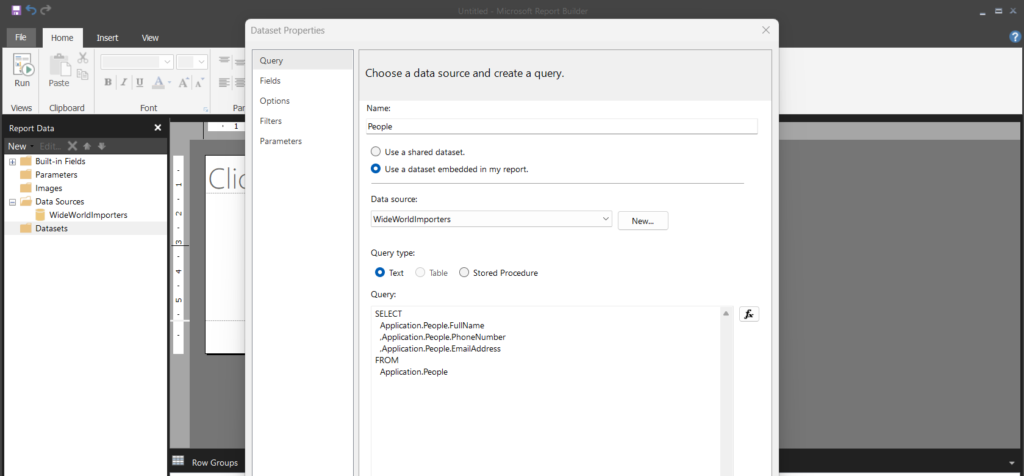
Task: Click the font color A icon
Action: [x=158, y=82]
